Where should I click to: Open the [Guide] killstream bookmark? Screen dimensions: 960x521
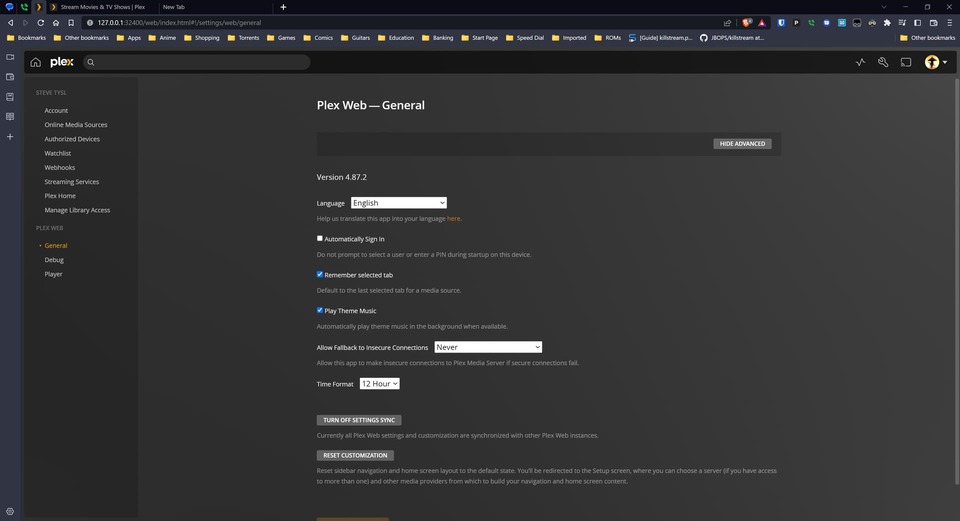660,38
